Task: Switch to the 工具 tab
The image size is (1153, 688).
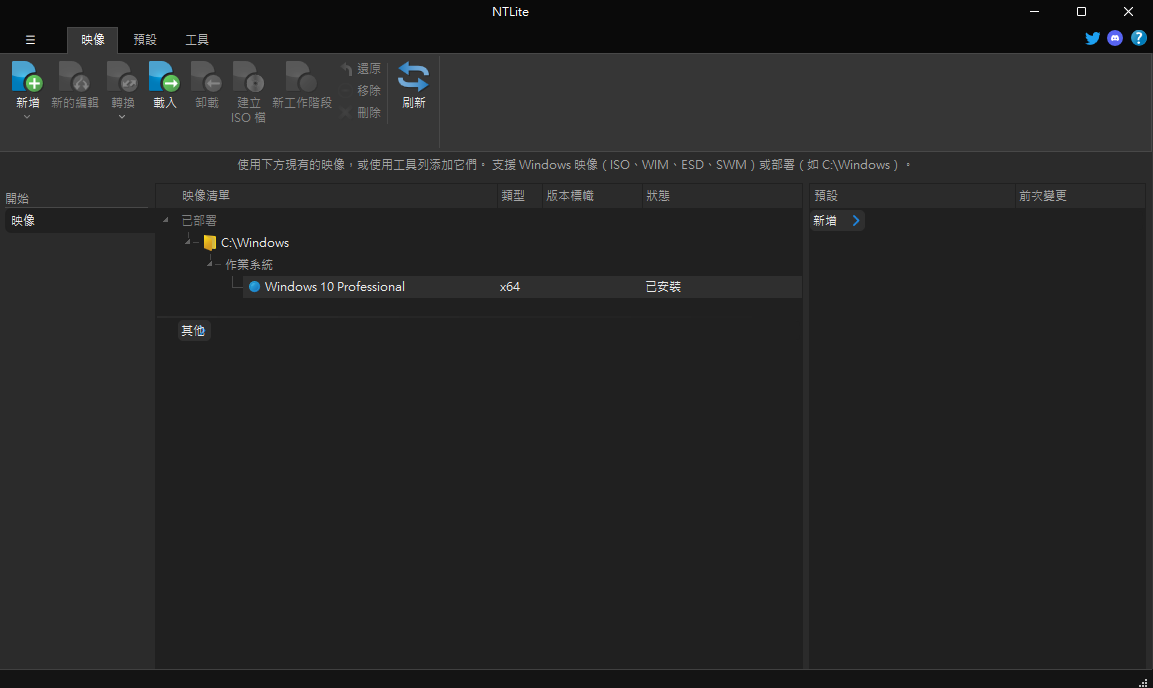Action: pos(197,40)
